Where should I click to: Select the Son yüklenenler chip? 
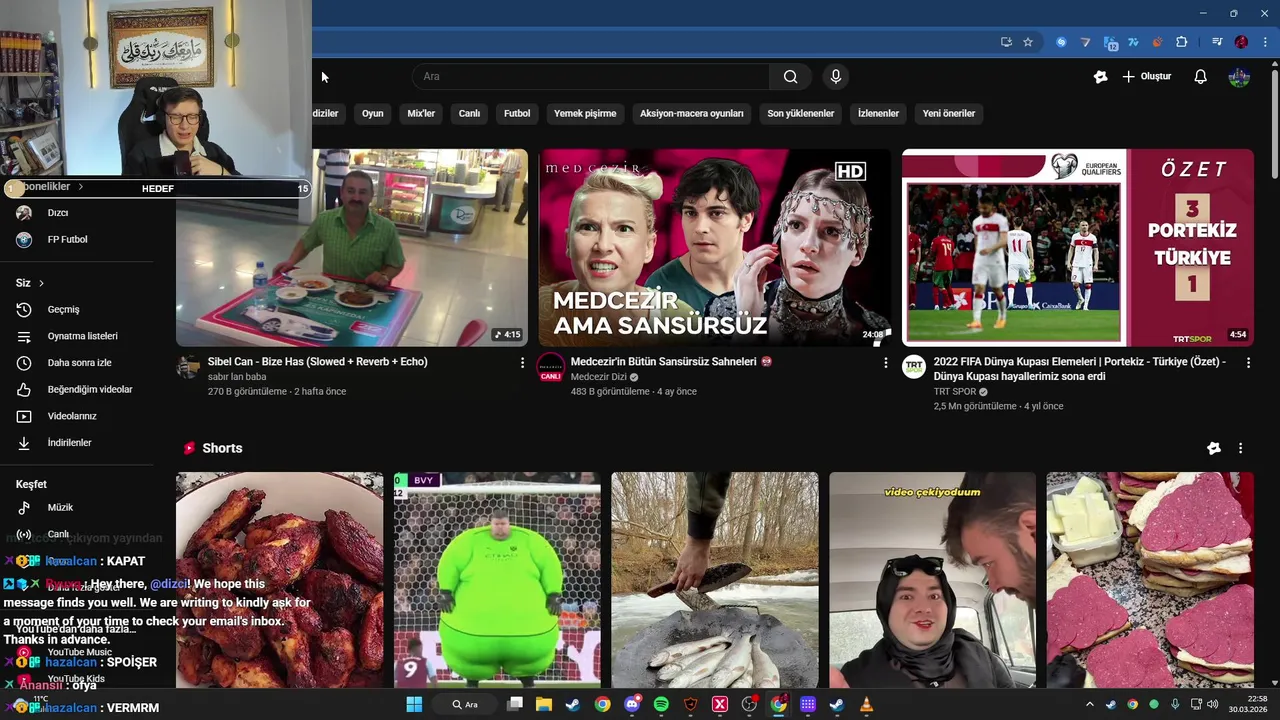[x=801, y=114]
